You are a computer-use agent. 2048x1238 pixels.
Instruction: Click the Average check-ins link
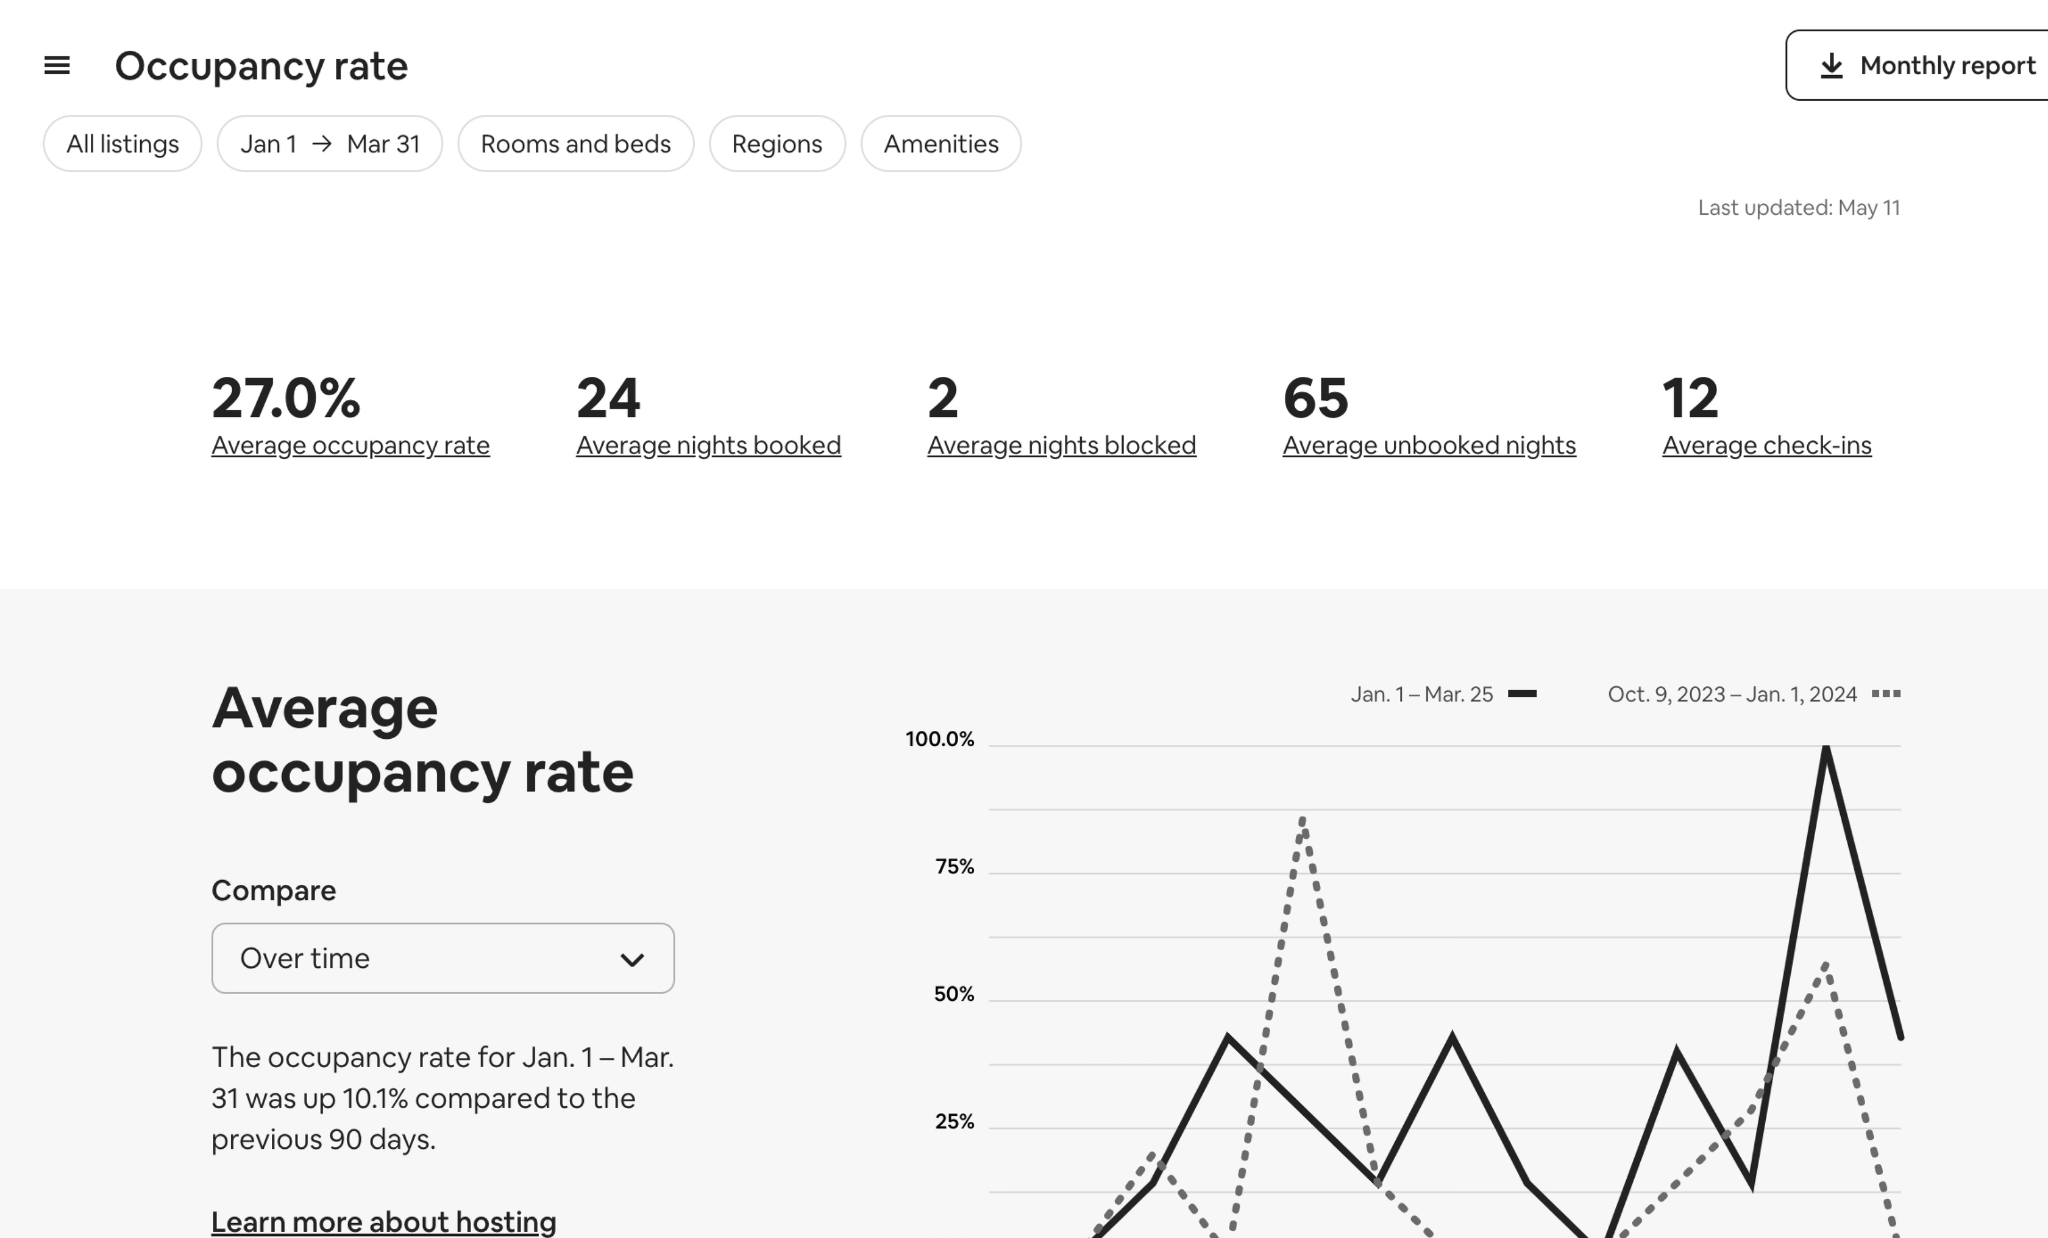pyautogui.click(x=1767, y=446)
